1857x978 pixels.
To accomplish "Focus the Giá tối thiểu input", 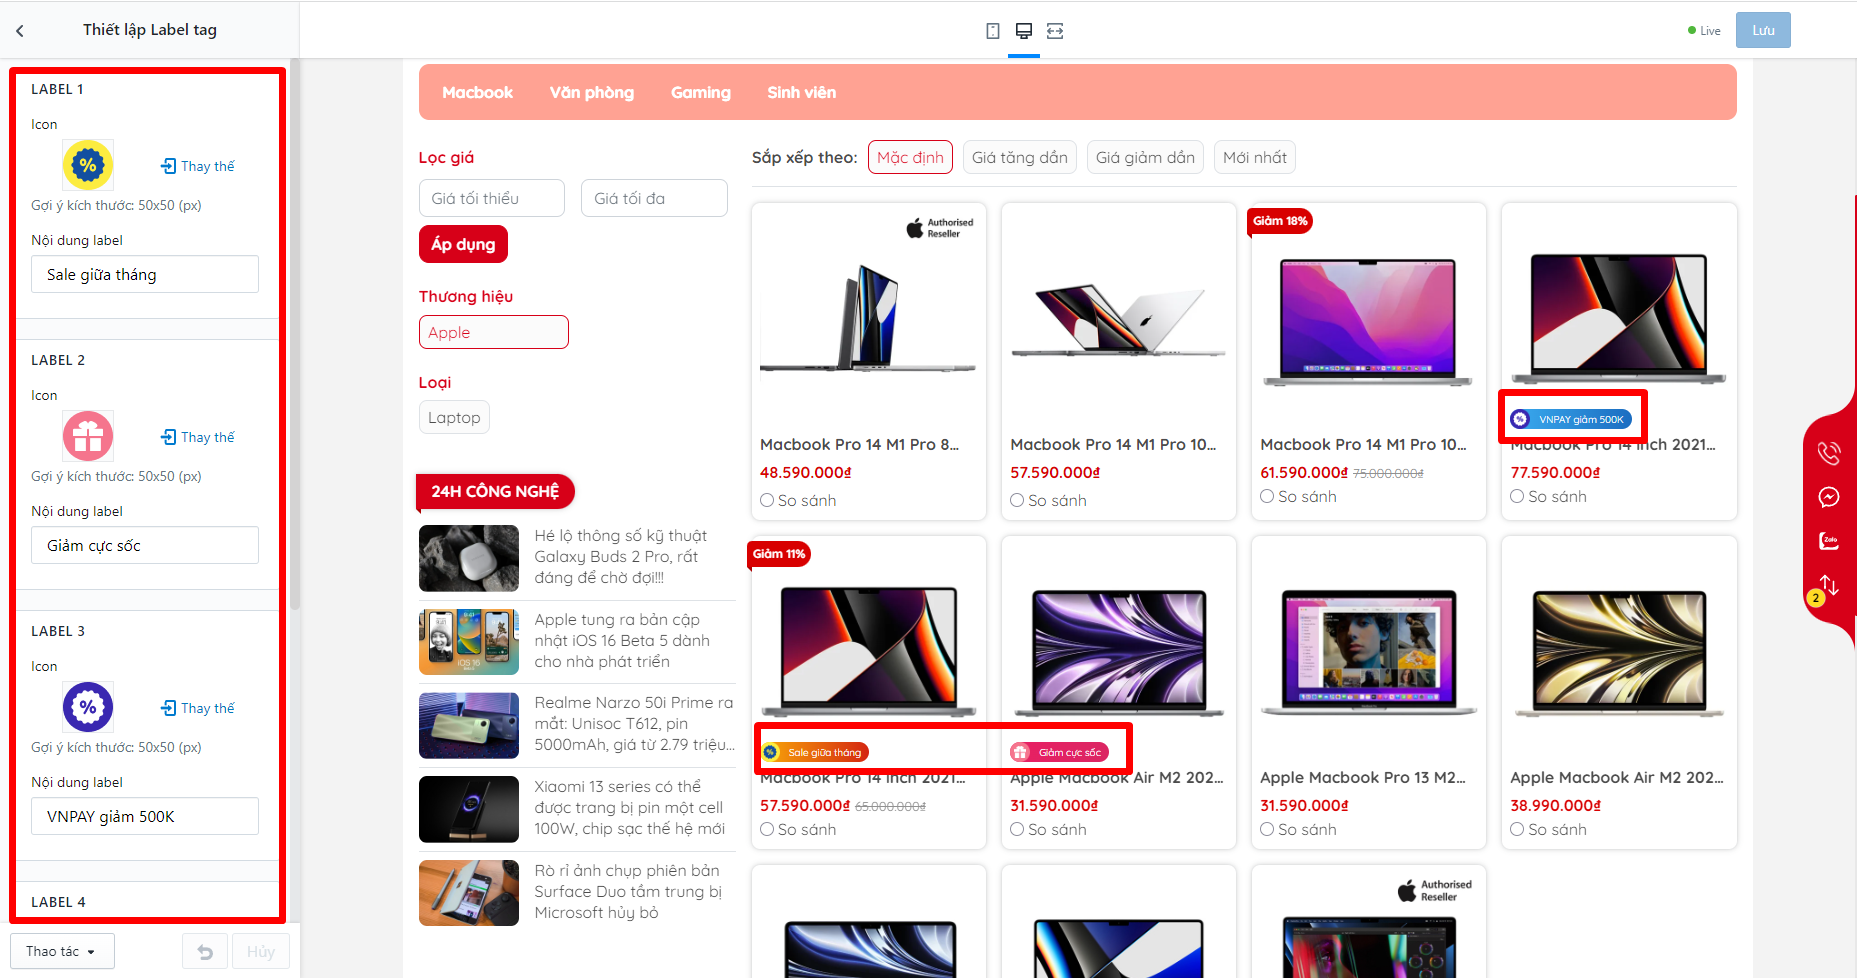I will 492,198.
